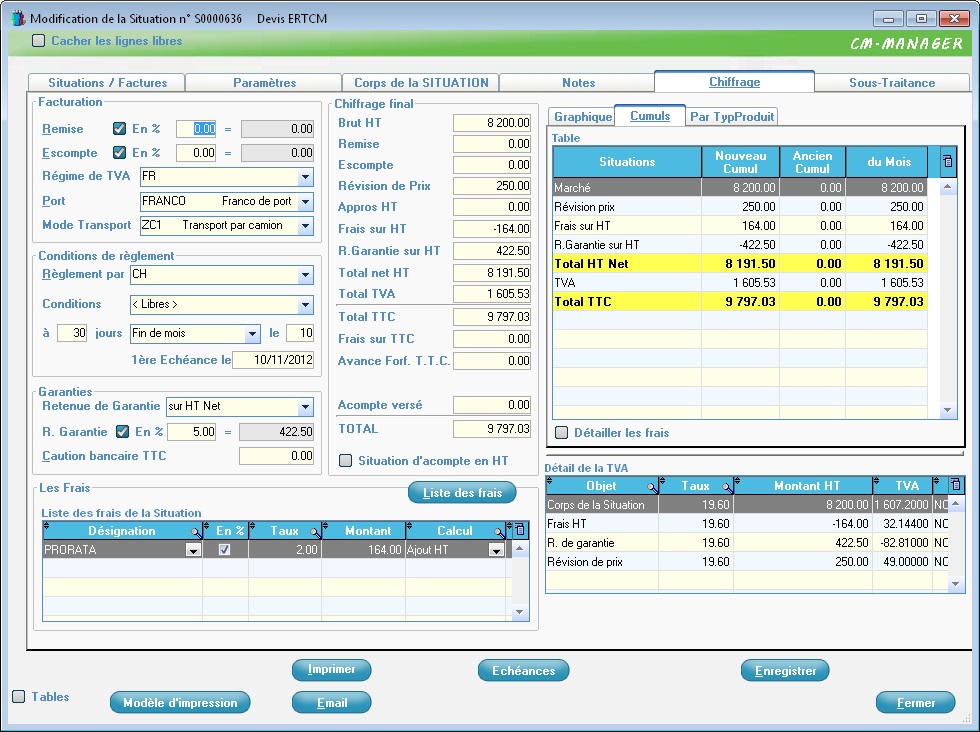Image resolution: width=980 pixels, height=732 pixels.
Task: Expand PRORATA designation dropdown arrow
Action: pyautogui.click(x=193, y=550)
